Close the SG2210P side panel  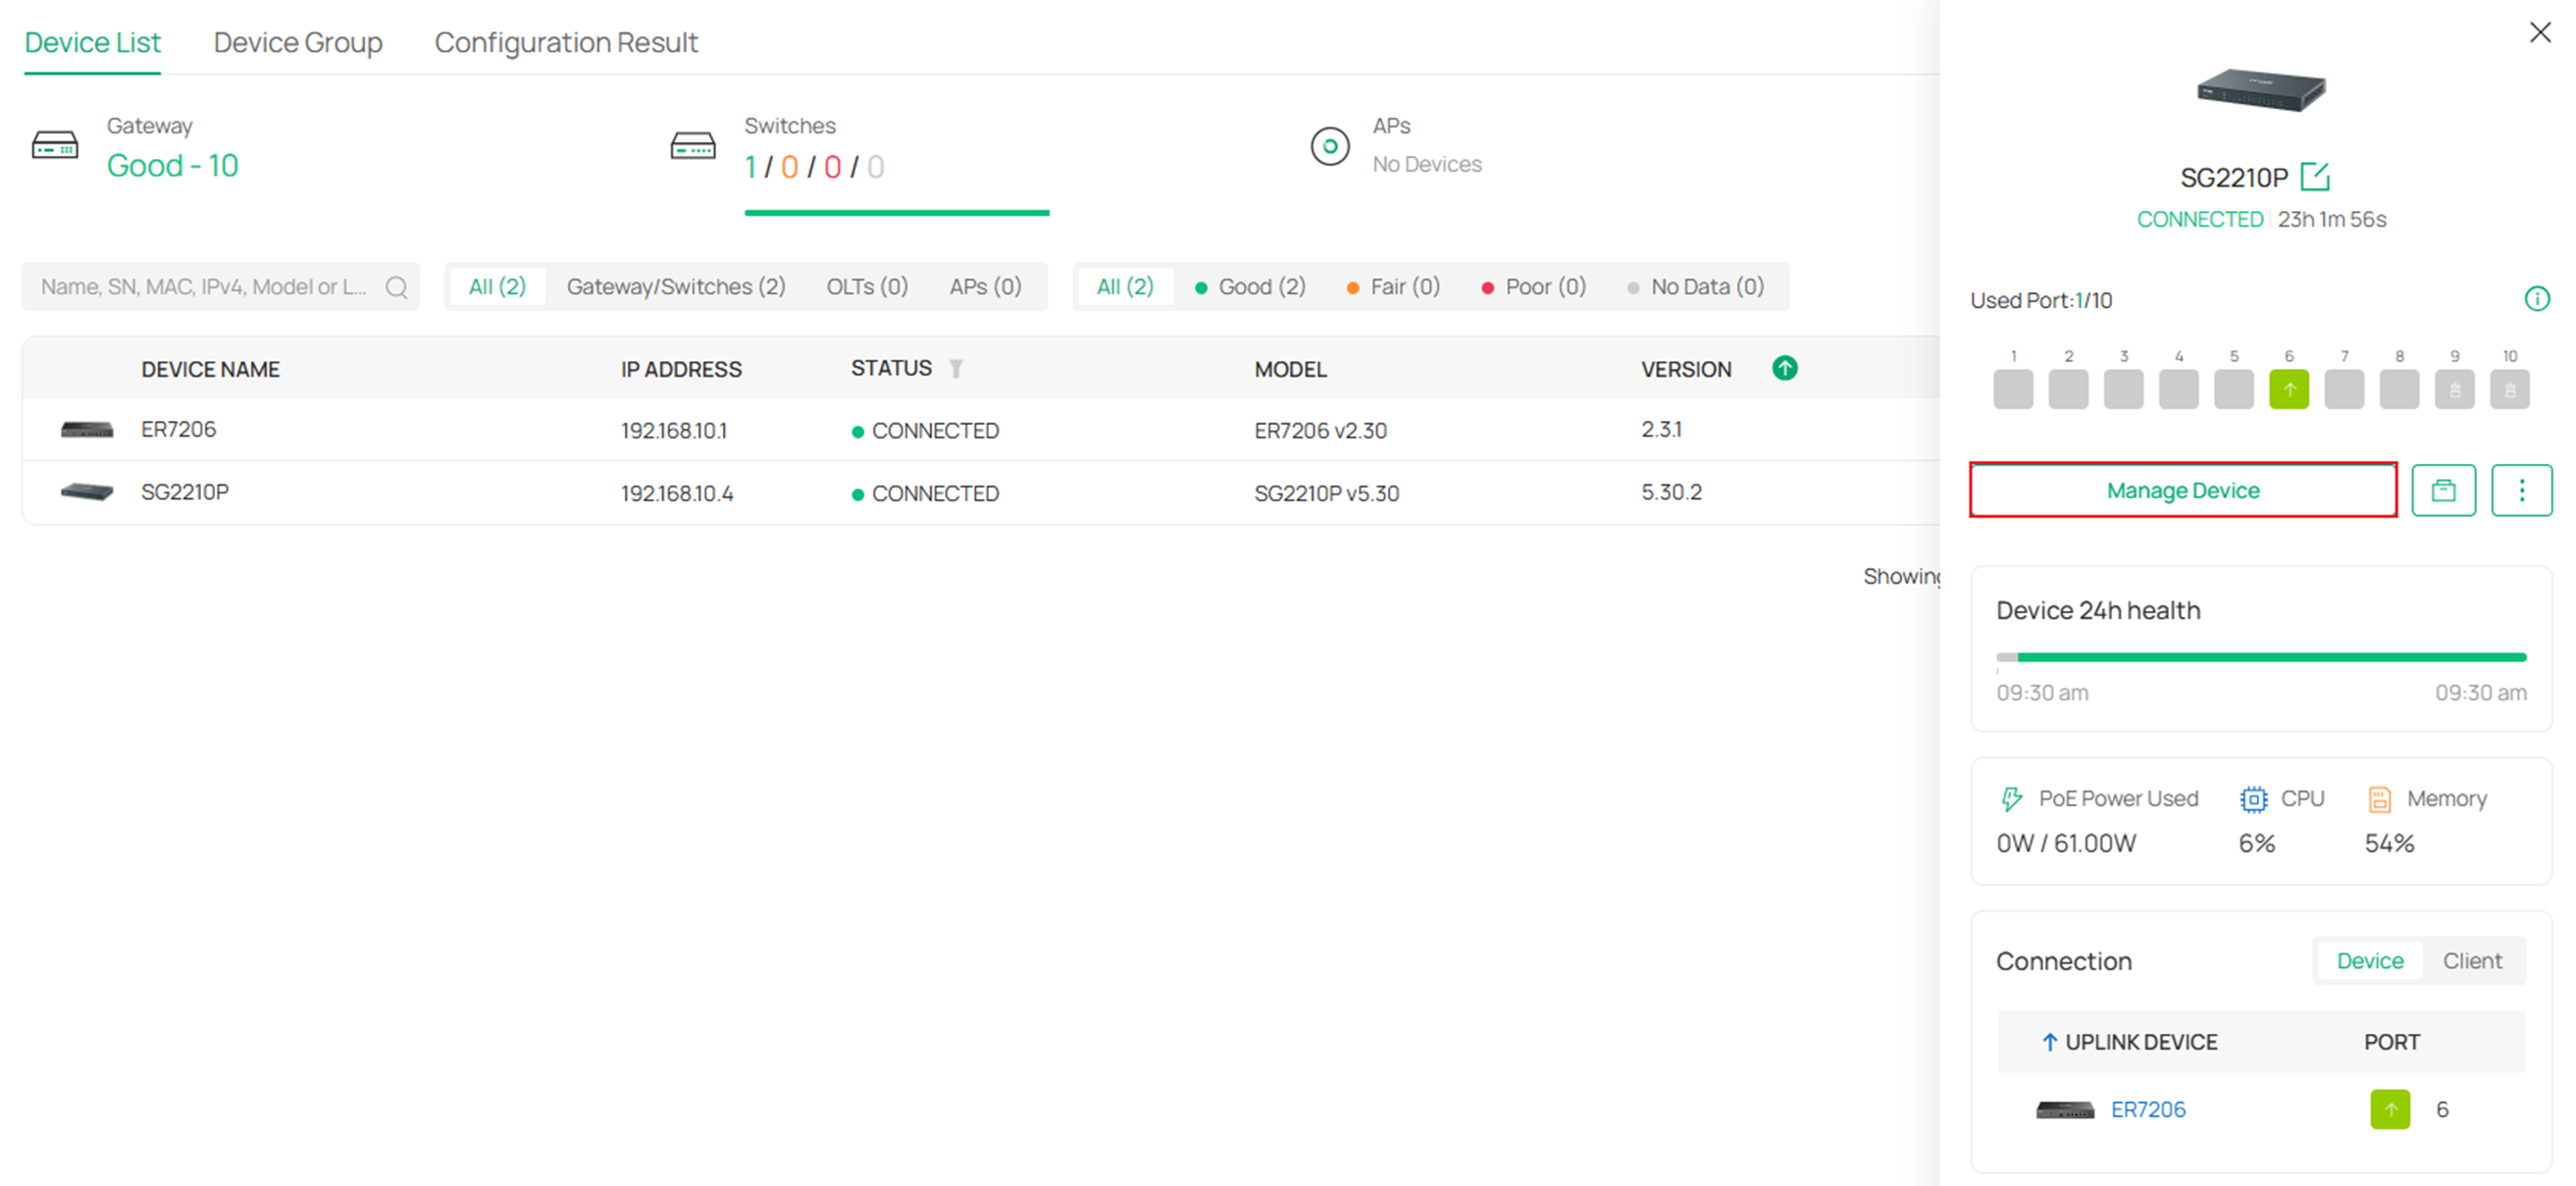pos(2539,33)
